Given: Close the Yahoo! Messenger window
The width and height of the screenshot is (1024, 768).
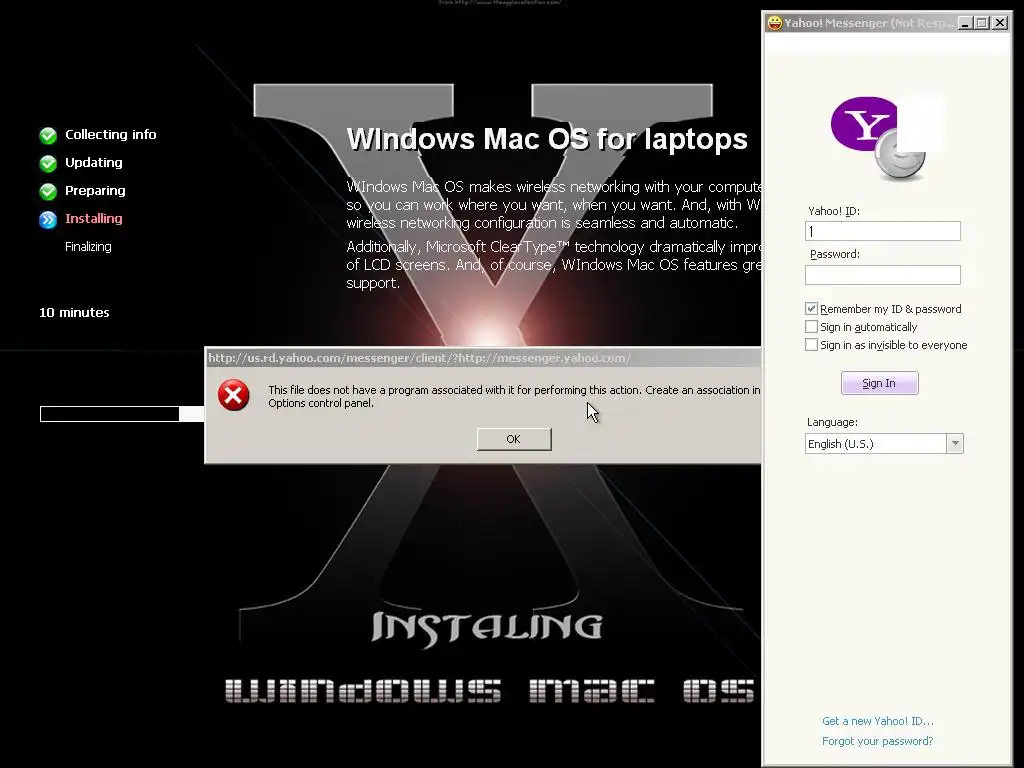Looking at the screenshot, I should pos(999,23).
